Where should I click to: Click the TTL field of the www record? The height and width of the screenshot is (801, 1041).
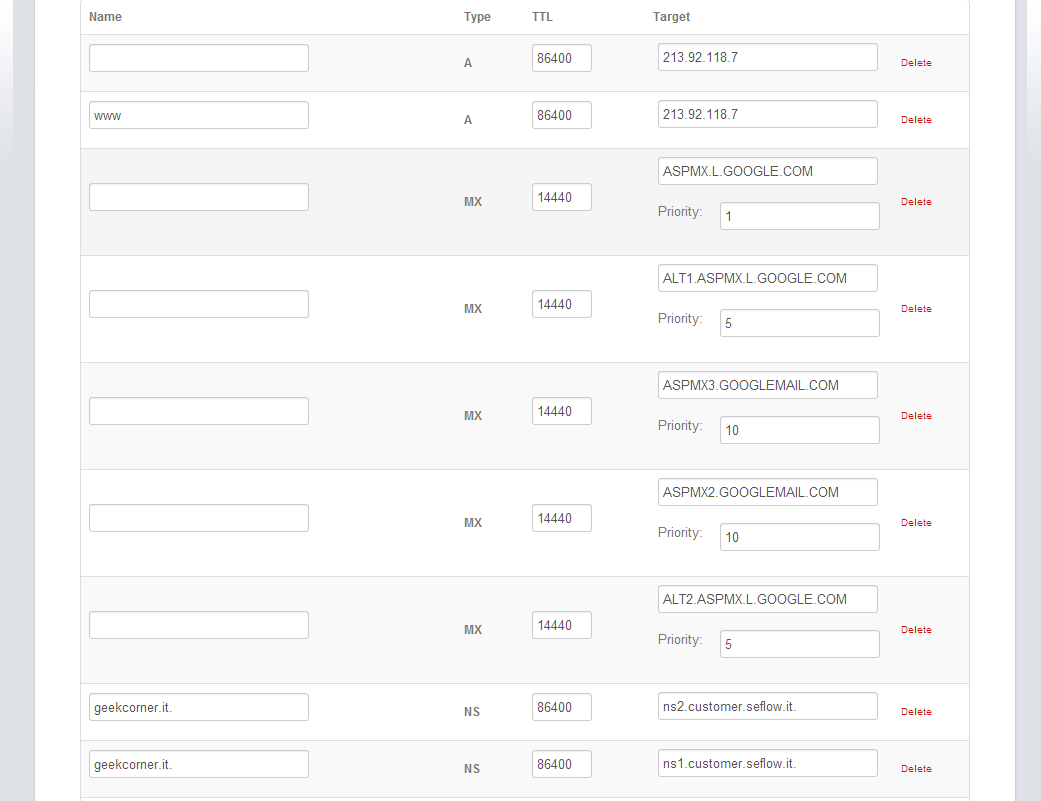(561, 115)
